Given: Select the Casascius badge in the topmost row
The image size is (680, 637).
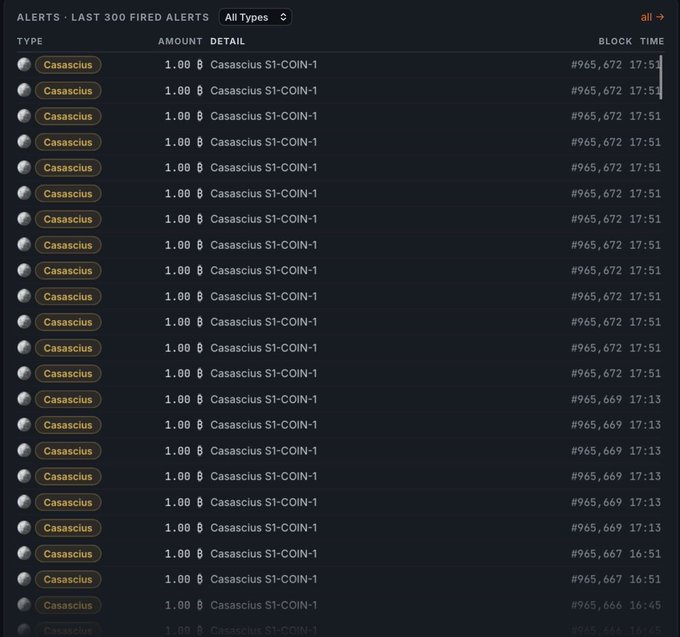Looking at the screenshot, I should [68, 65].
